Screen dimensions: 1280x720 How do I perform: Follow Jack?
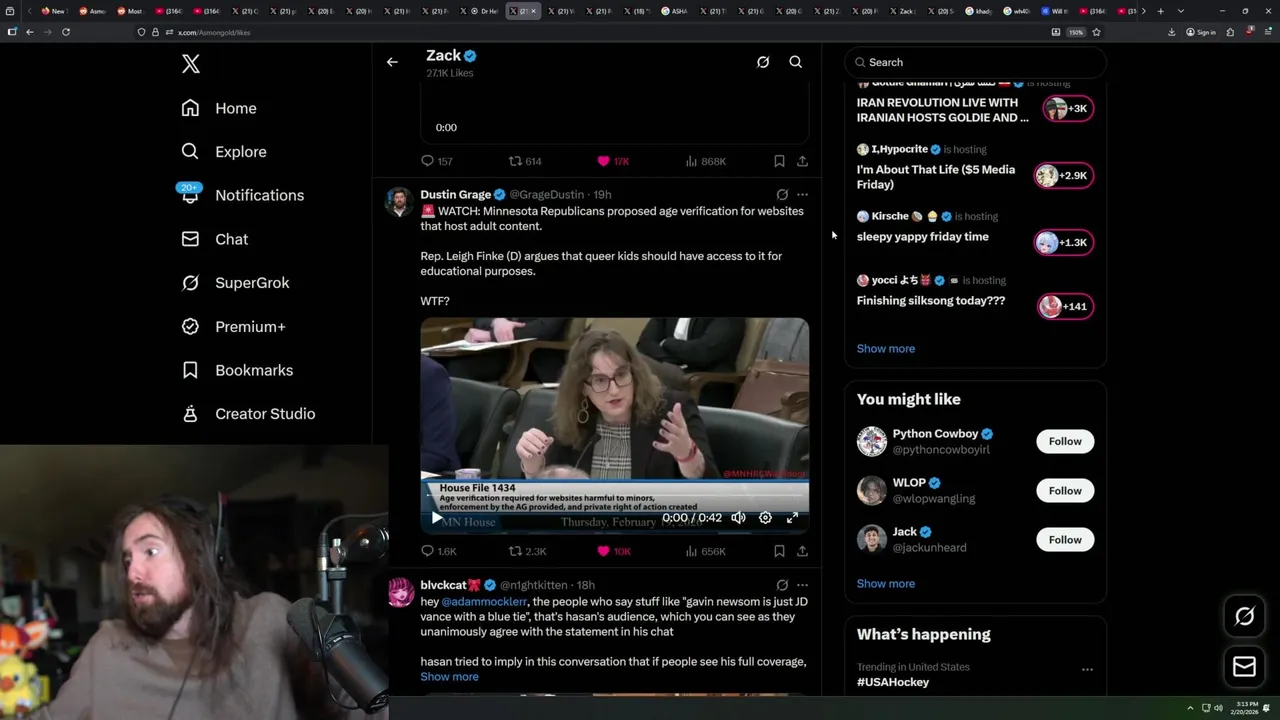click(1065, 540)
